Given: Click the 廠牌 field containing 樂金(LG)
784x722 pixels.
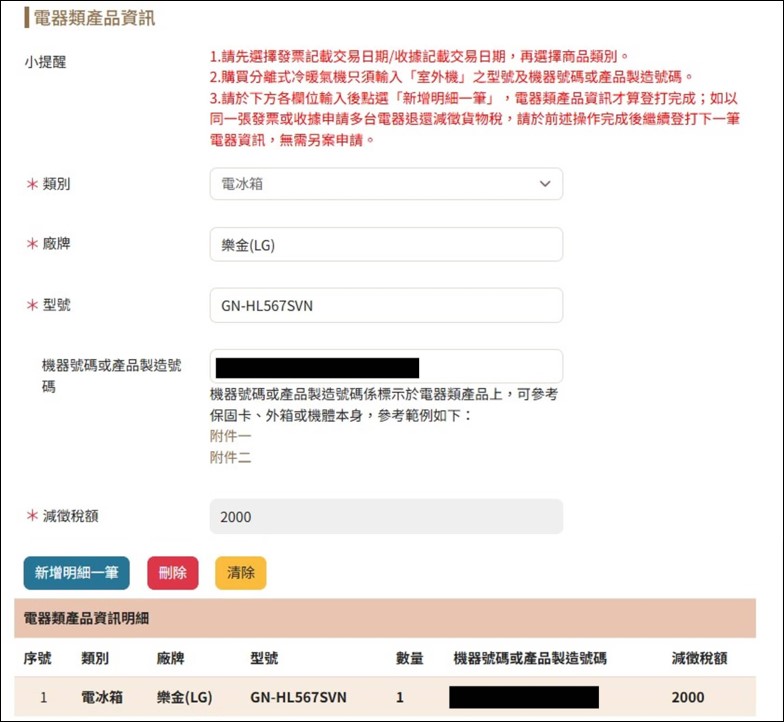Looking at the screenshot, I should 385,244.
